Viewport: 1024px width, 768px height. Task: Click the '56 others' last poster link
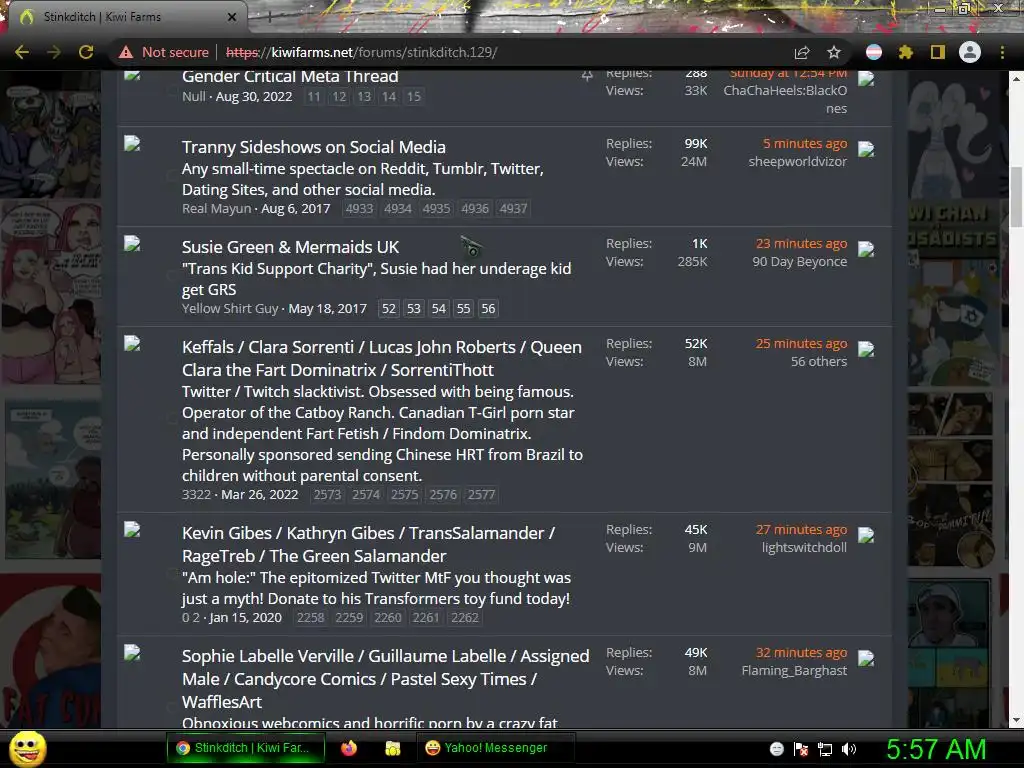tap(819, 361)
